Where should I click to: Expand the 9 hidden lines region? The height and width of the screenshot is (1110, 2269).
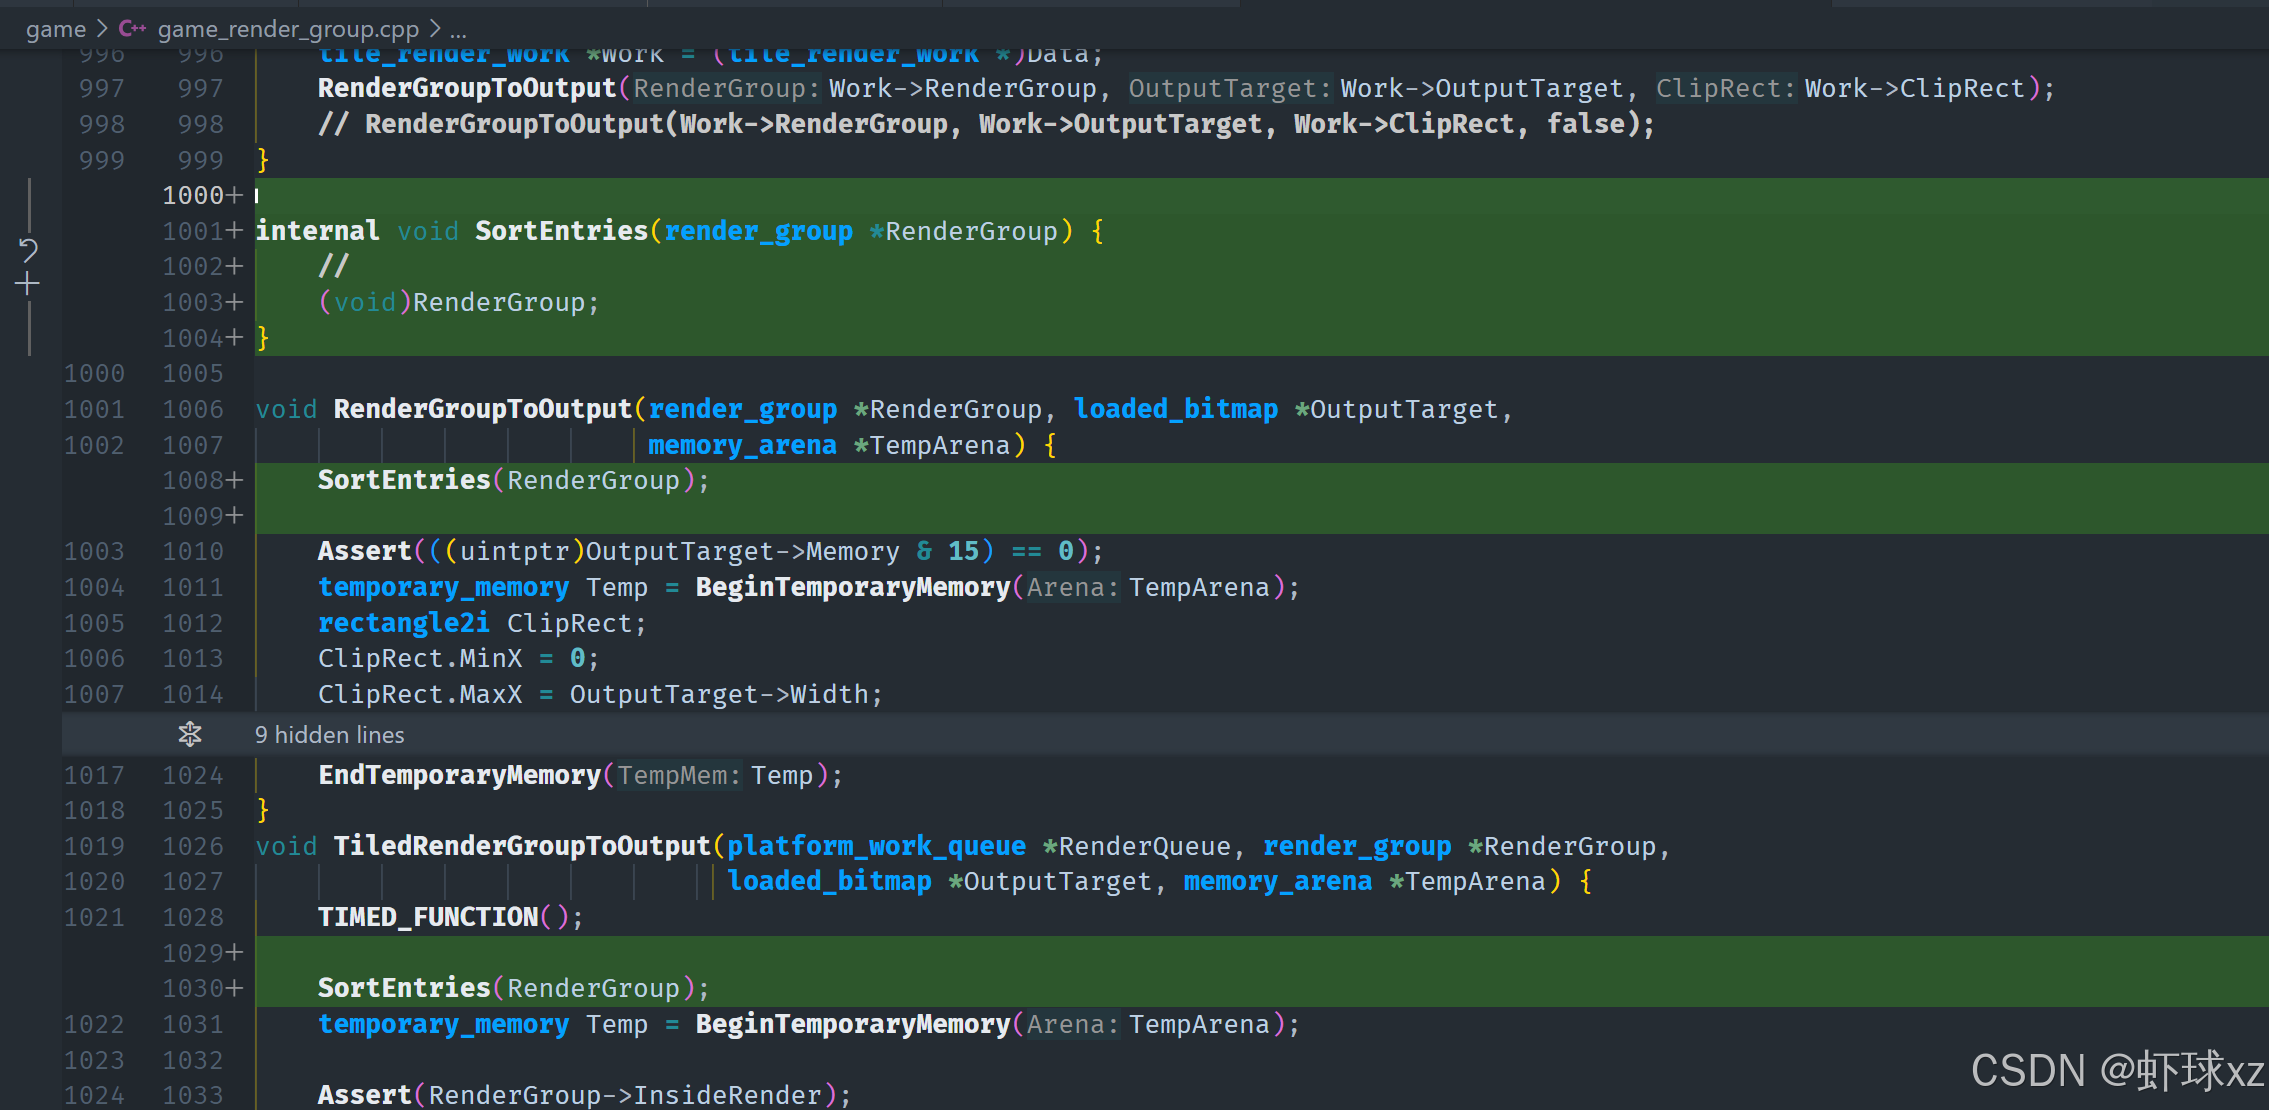pyautogui.click(x=330, y=735)
